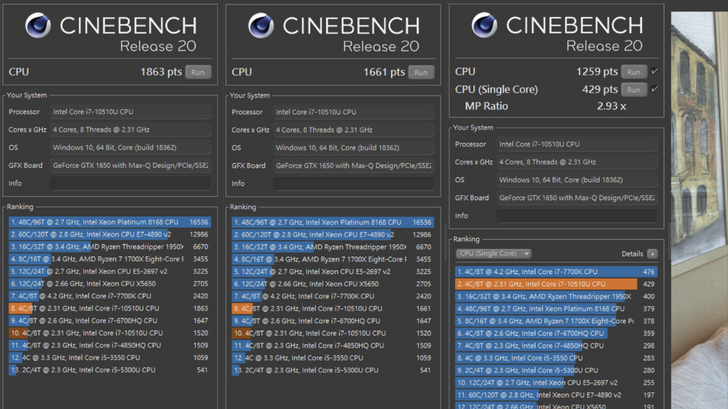Image resolution: width=728 pixels, height=409 pixels.
Task: Click the Cinebench logo above the 1661 pts score
Action: click(x=261, y=27)
